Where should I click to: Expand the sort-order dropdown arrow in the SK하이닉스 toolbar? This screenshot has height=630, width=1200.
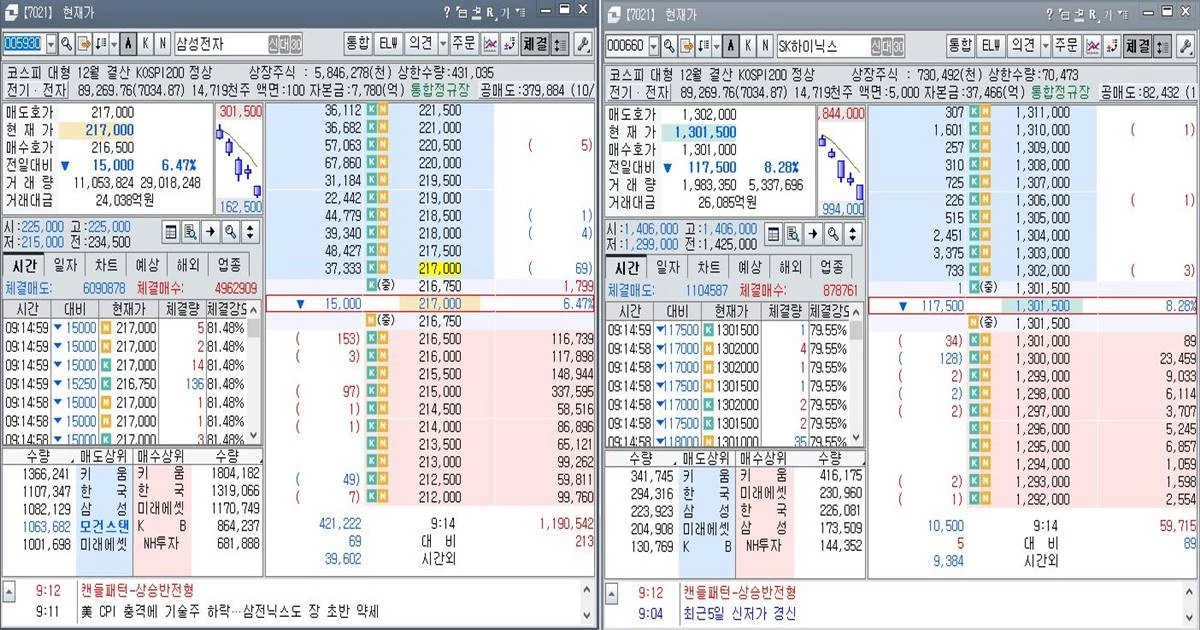(716, 45)
